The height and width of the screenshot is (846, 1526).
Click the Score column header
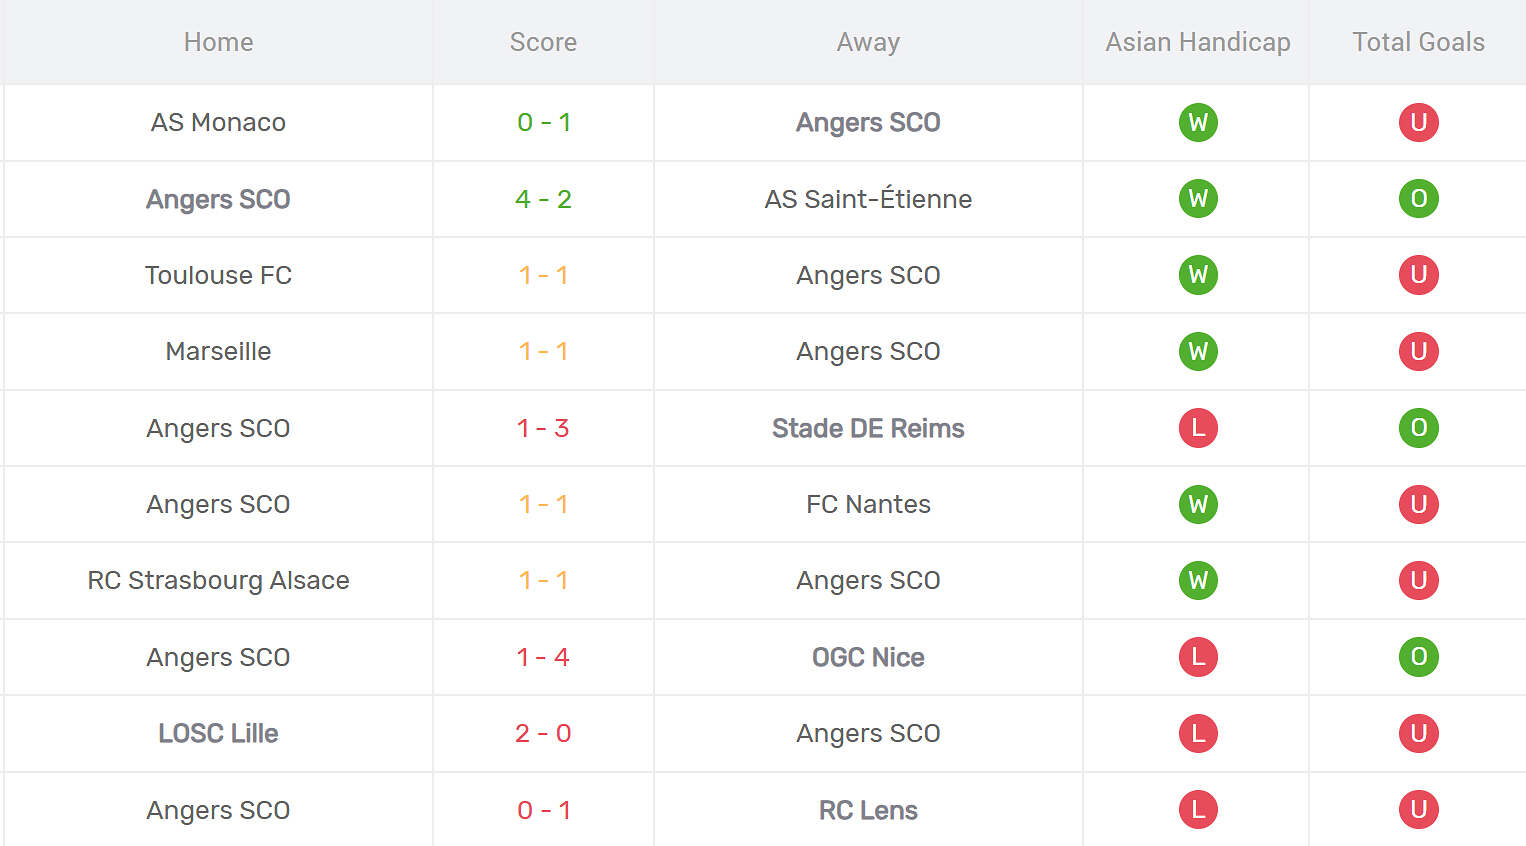click(x=543, y=42)
